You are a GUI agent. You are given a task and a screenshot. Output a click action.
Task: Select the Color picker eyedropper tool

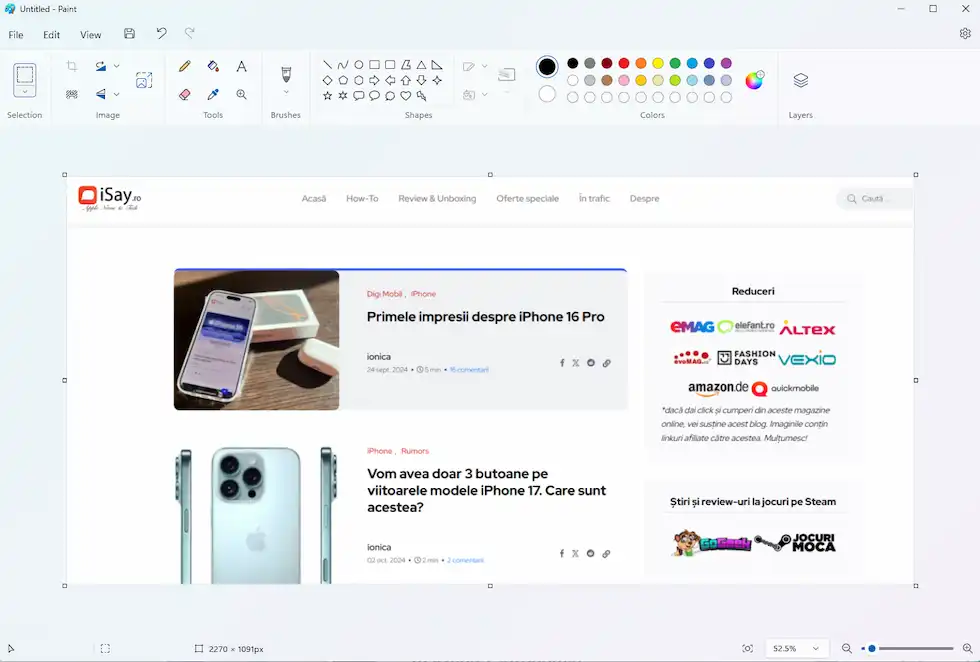[213, 94]
